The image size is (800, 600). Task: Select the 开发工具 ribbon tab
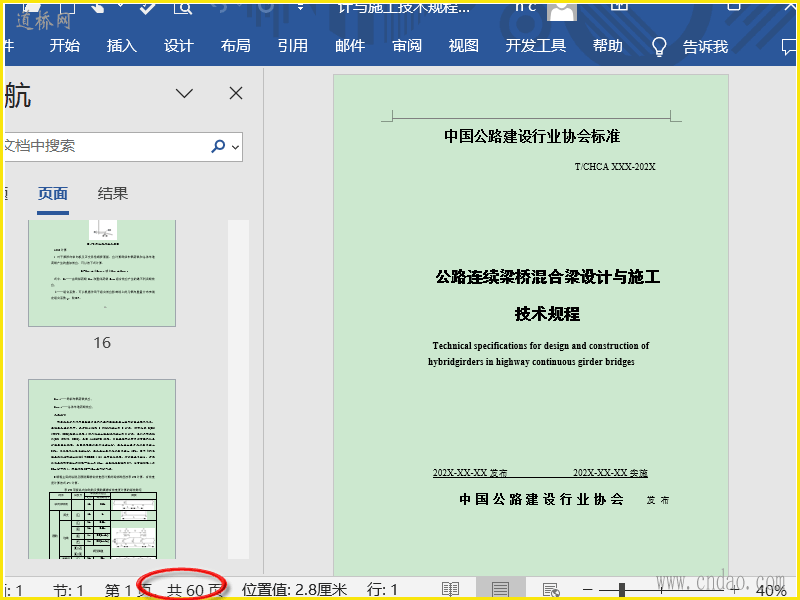(x=536, y=46)
